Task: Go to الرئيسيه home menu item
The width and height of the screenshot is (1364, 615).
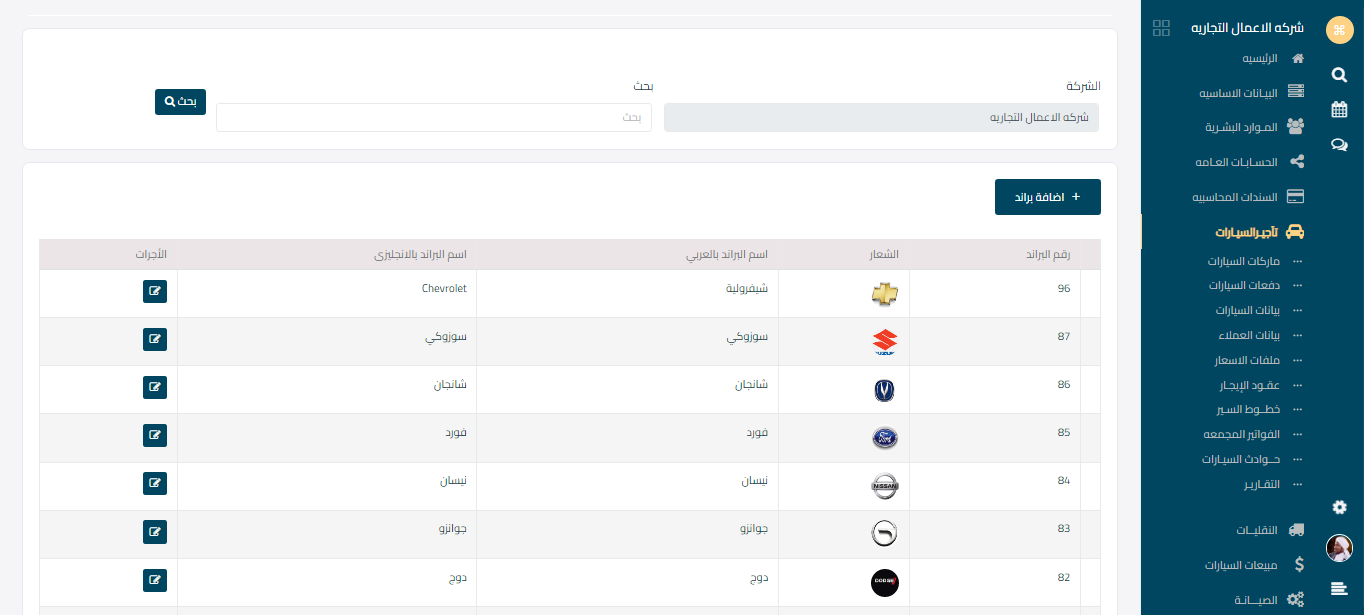Action: pos(1262,59)
